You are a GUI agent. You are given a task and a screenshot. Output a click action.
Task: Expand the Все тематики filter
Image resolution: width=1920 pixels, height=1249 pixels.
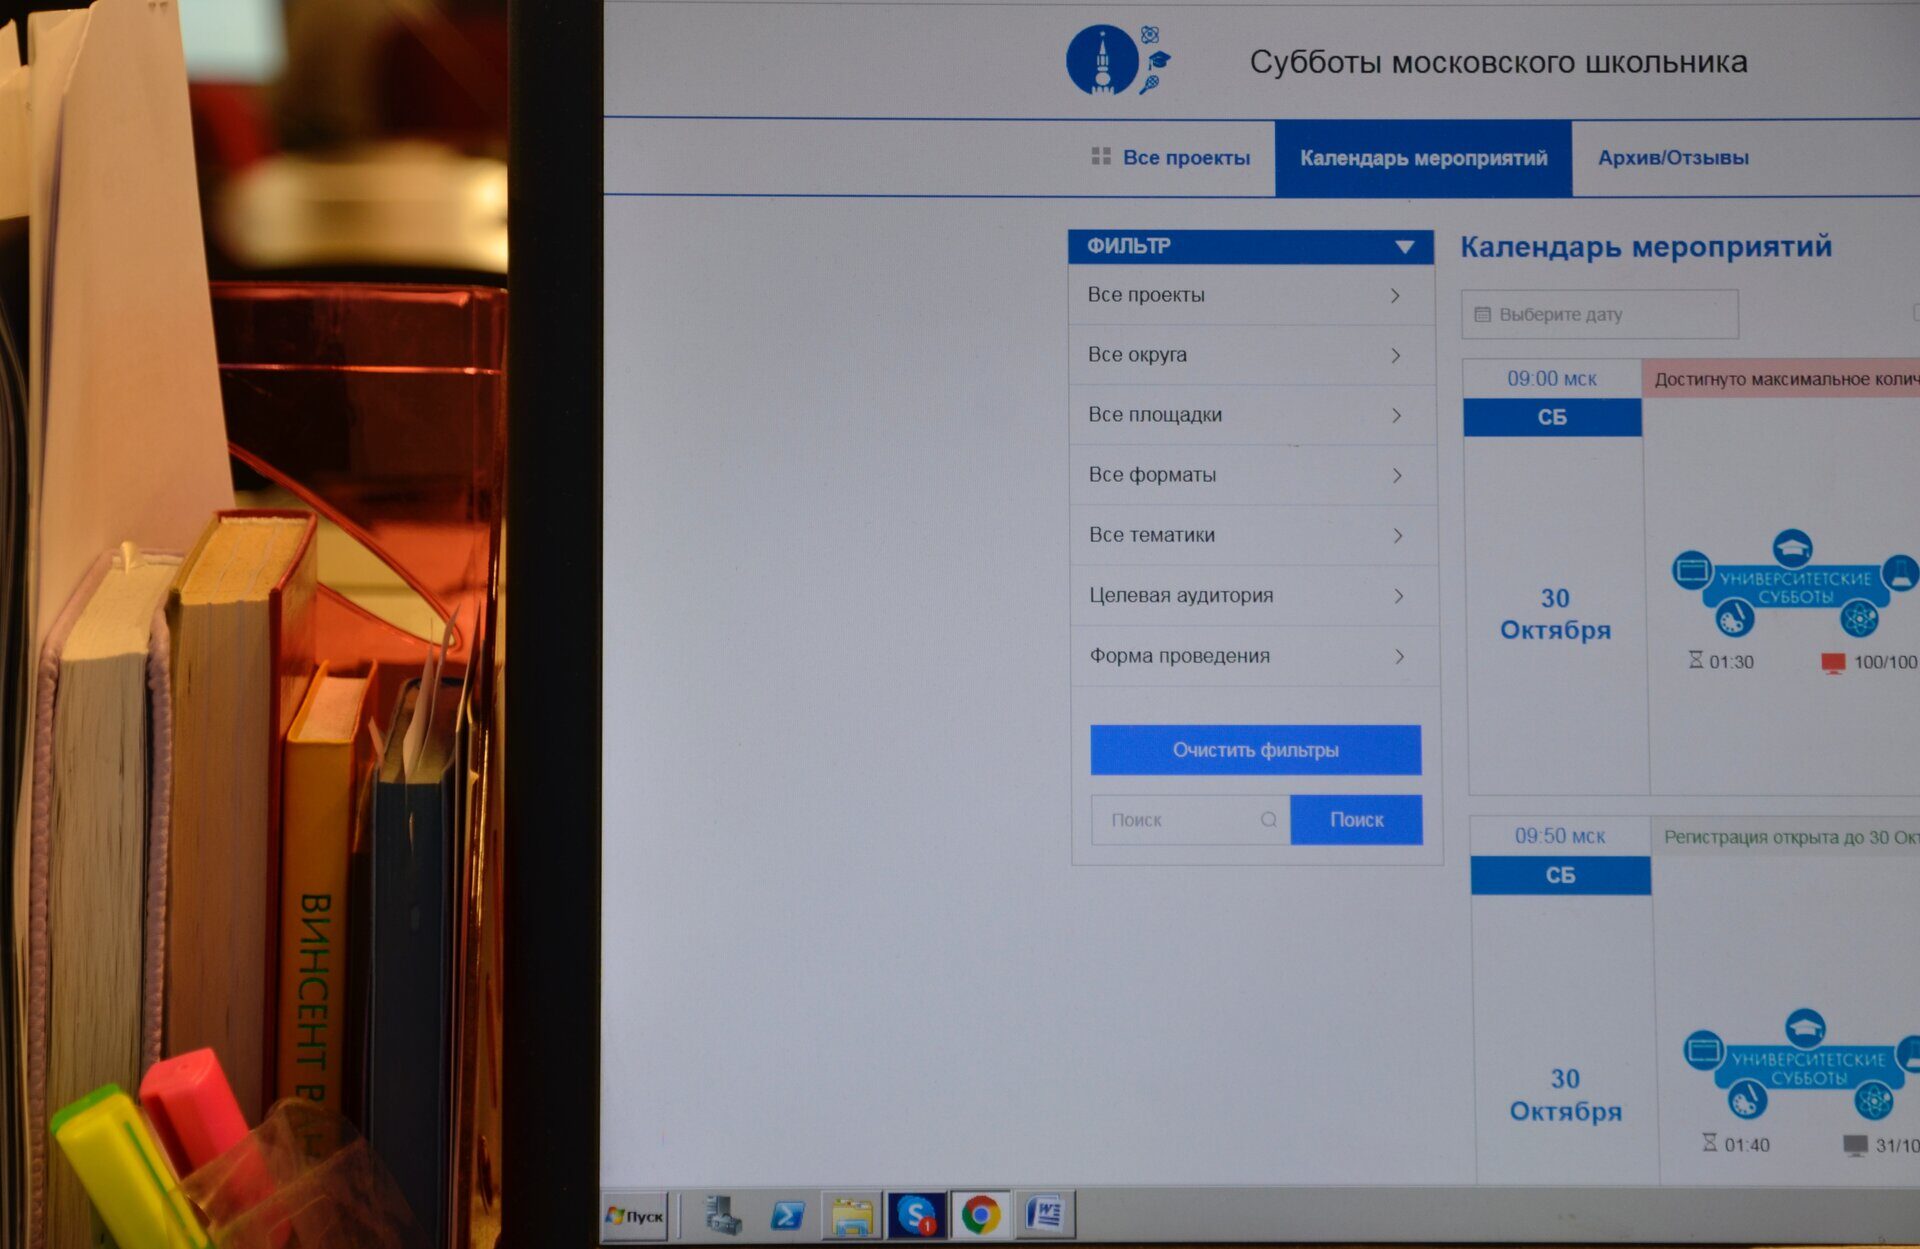click(1253, 535)
